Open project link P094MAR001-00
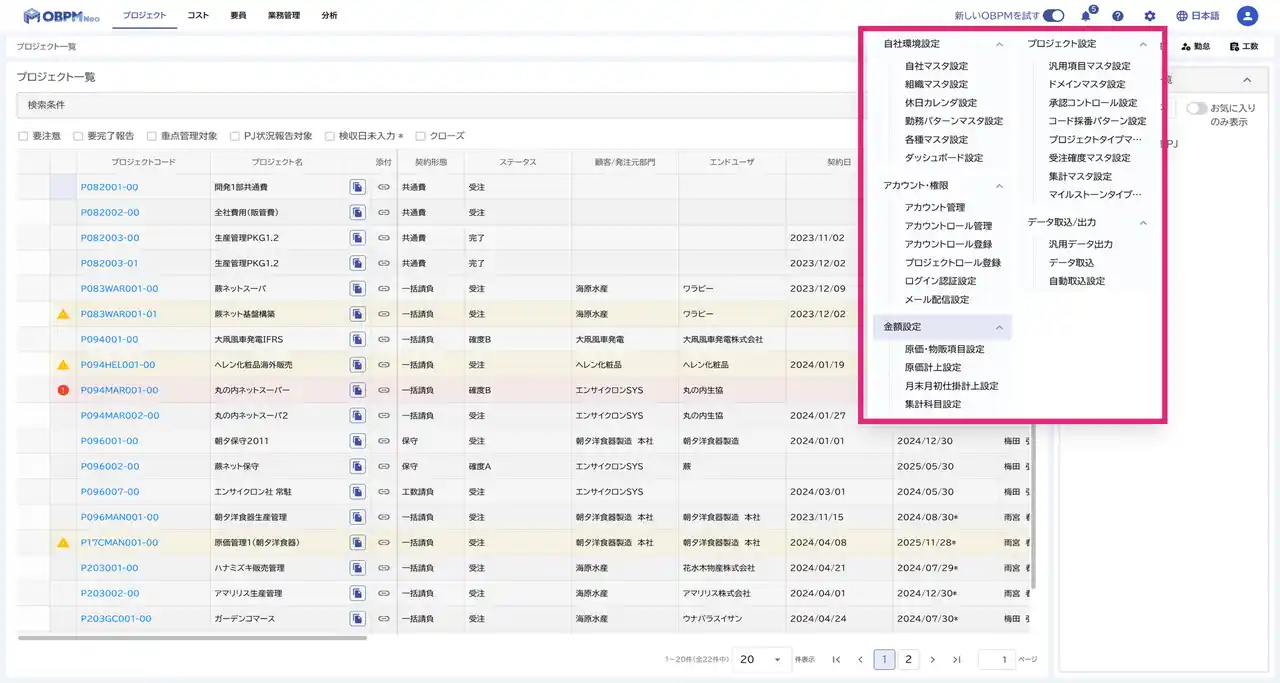This screenshot has height=683, width=1280. 119,390
